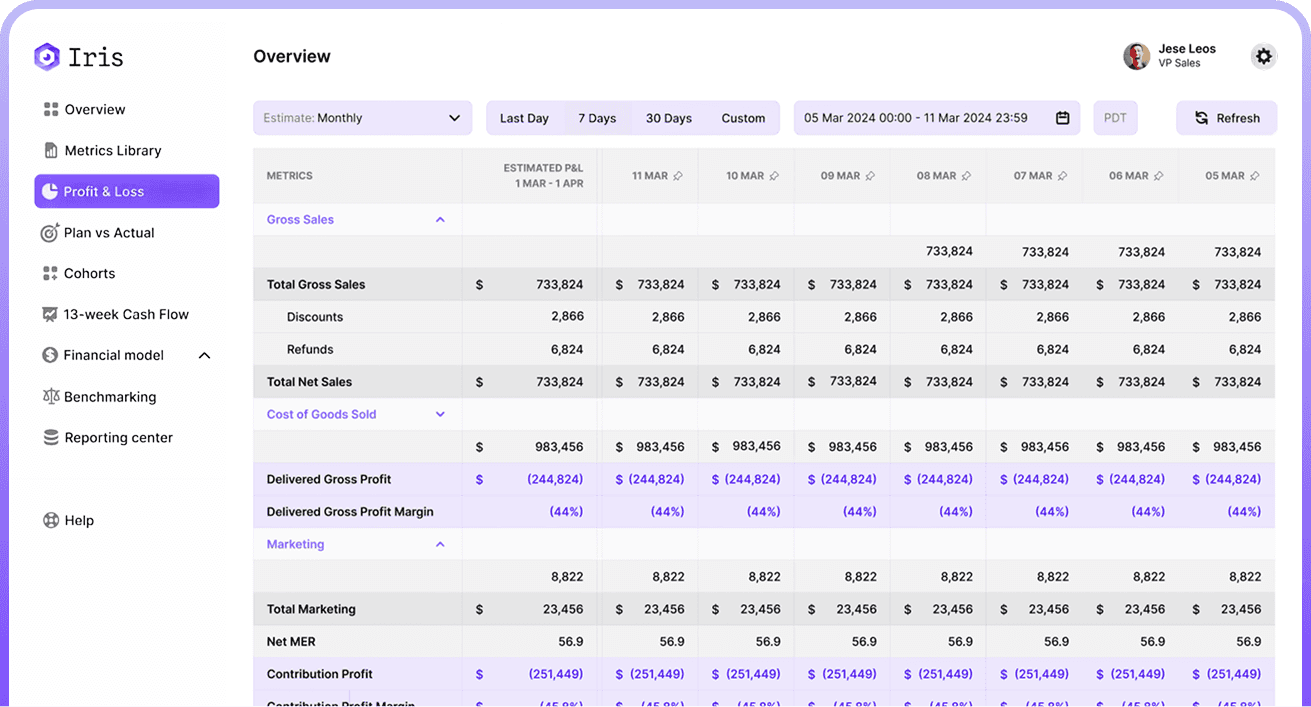Image resolution: width=1311 pixels, height=707 pixels.
Task: Click the Benchmarking scales icon
Action: (51, 397)
